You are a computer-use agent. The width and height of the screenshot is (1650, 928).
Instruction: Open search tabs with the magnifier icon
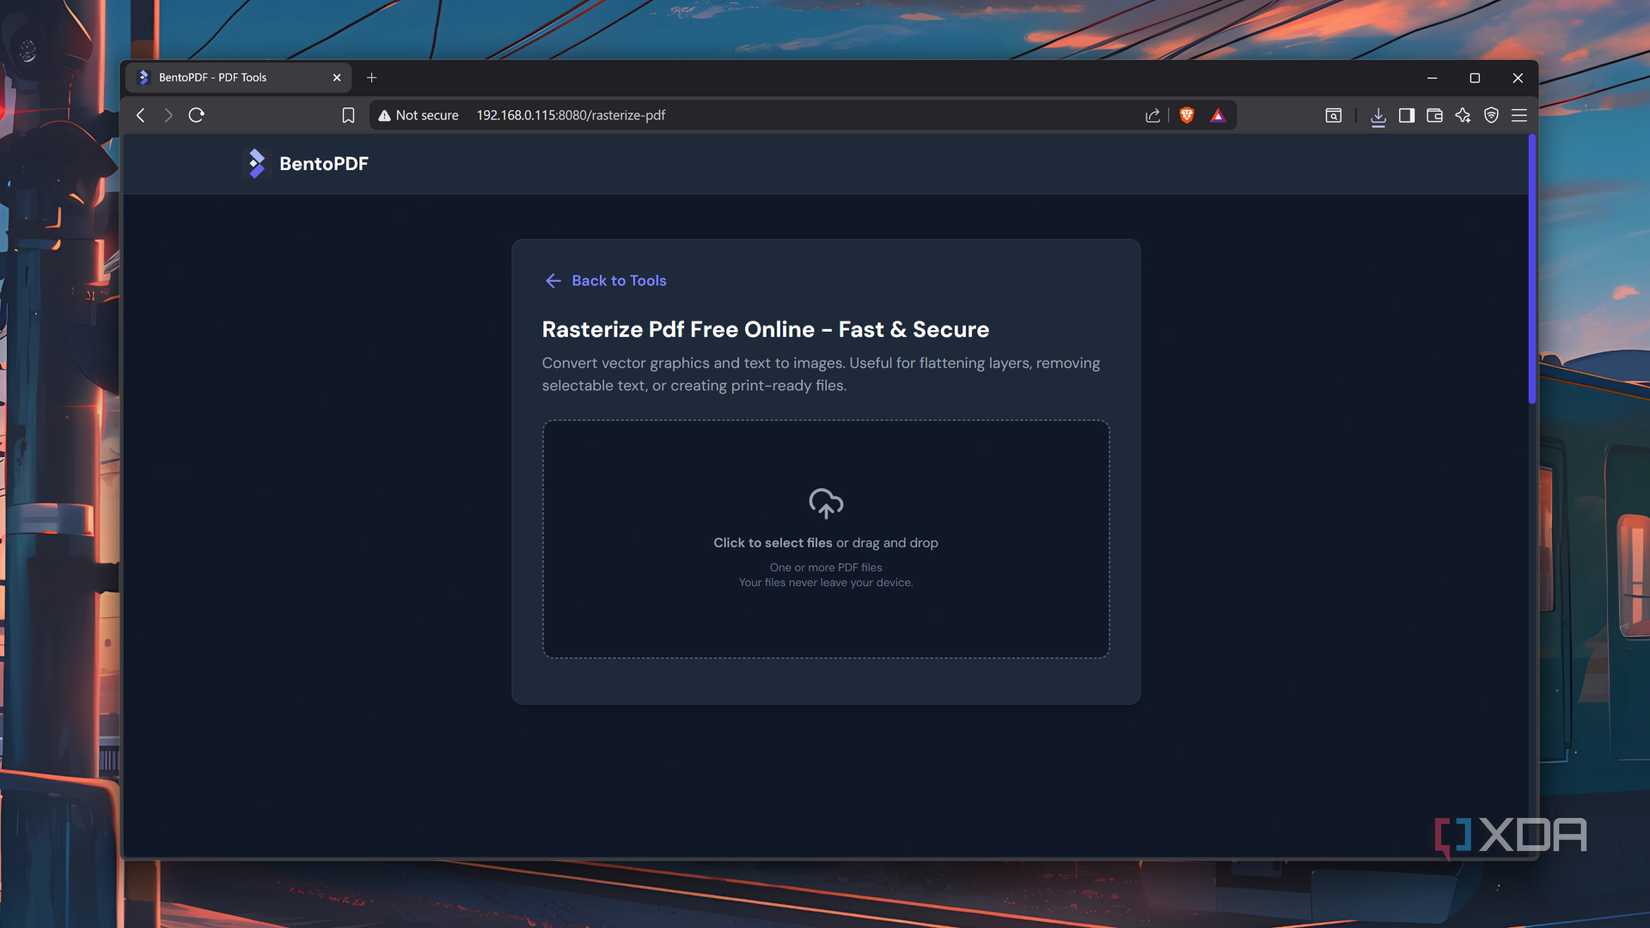[1333, 115]
